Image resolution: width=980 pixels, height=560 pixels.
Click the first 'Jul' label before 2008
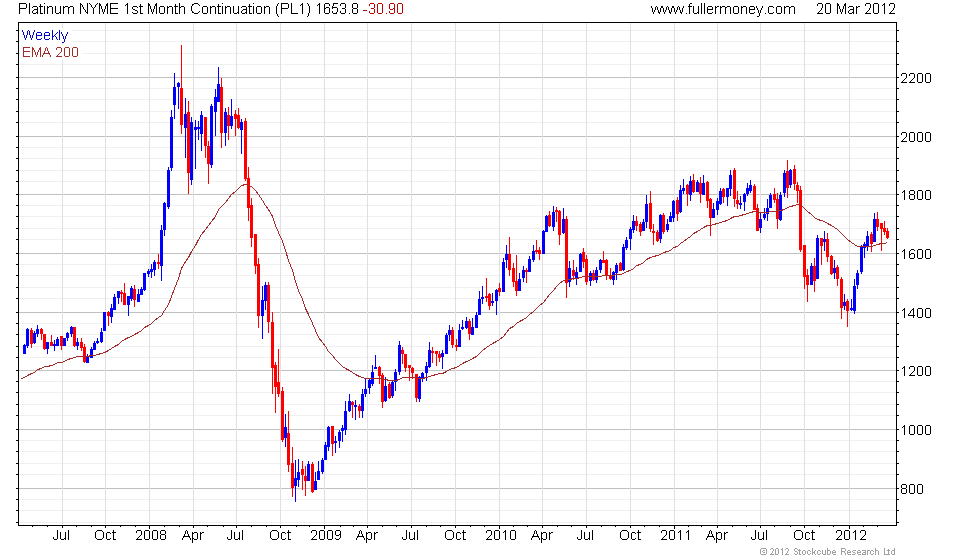click(x=61, y=536)
